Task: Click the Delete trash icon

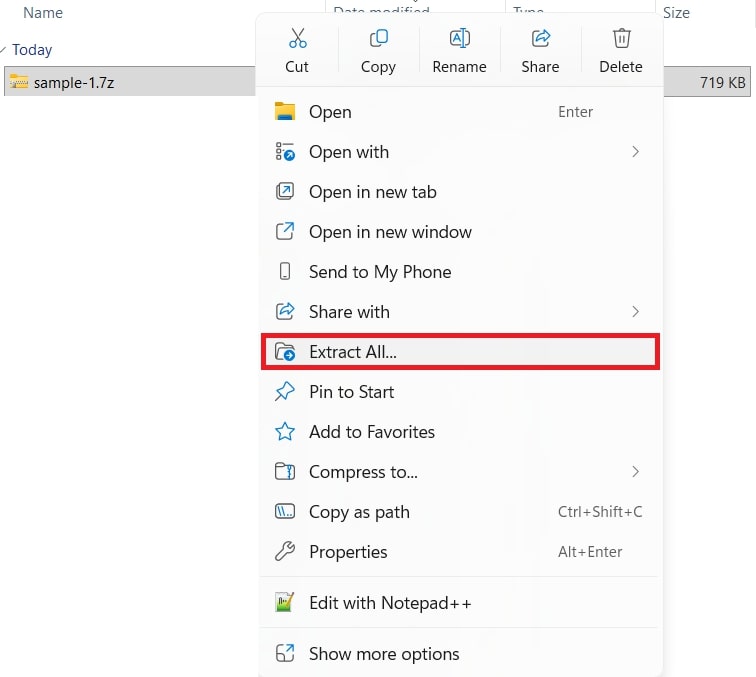Action: [x=621, y=39]
